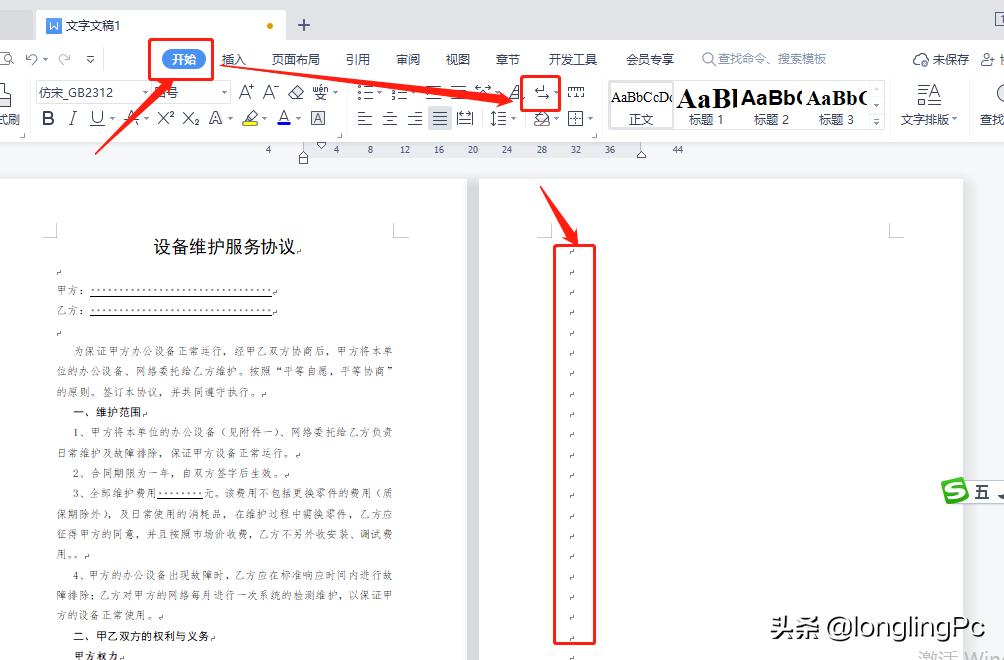Select the clear formatting eraser icon

[294, 94]
